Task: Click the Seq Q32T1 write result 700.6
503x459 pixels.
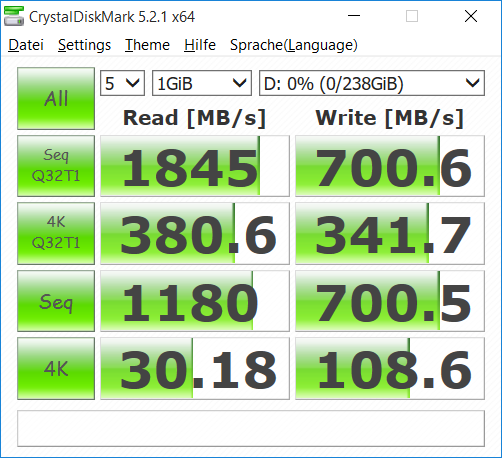Action: (x=390, y=166)
